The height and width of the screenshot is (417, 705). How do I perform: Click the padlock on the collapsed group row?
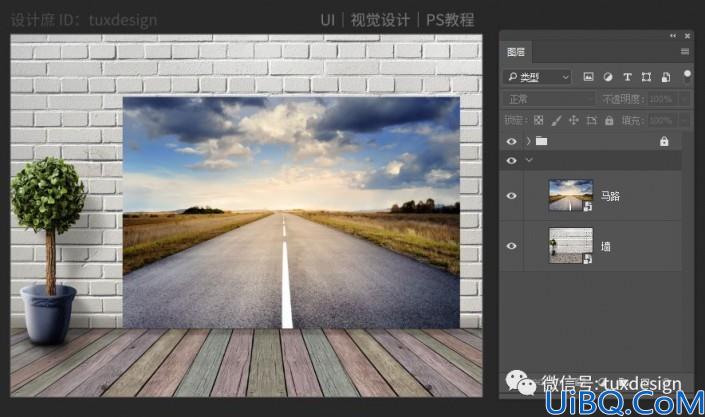(664, 142)
